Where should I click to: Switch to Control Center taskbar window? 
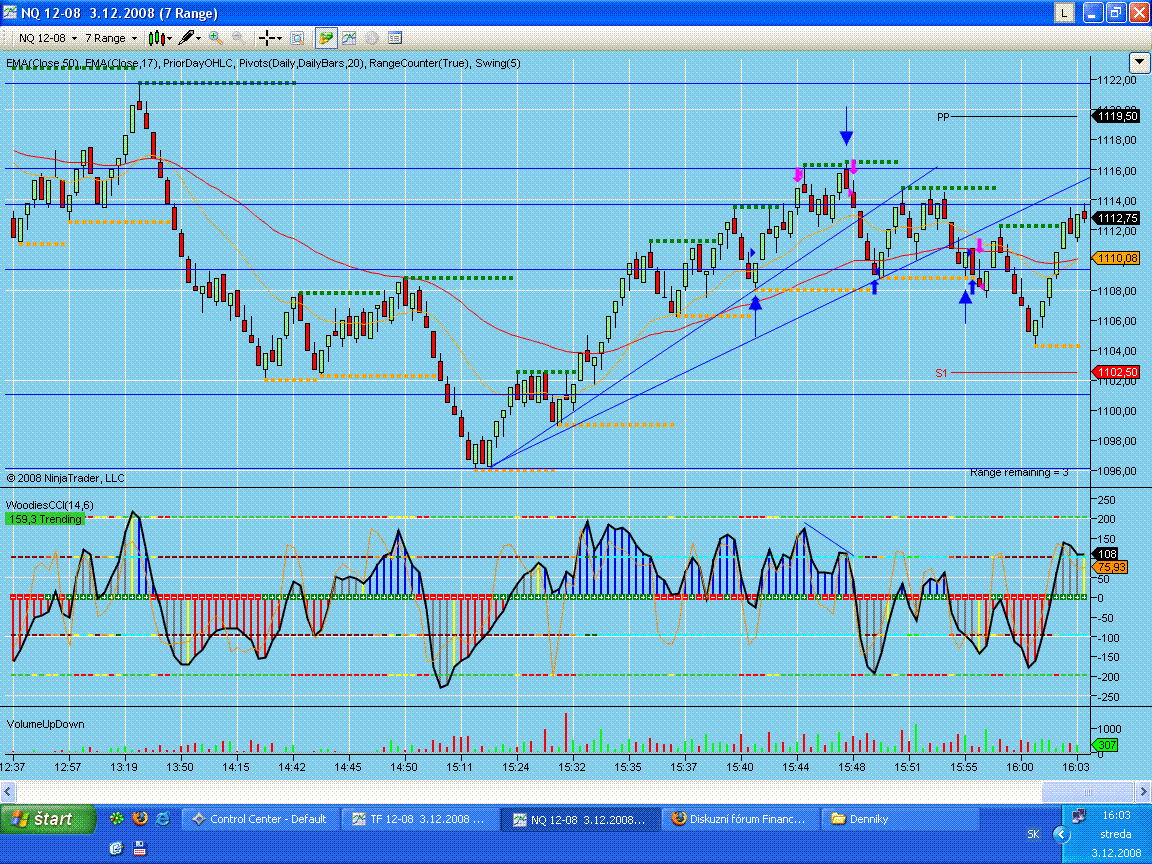[x=259, y=819]
